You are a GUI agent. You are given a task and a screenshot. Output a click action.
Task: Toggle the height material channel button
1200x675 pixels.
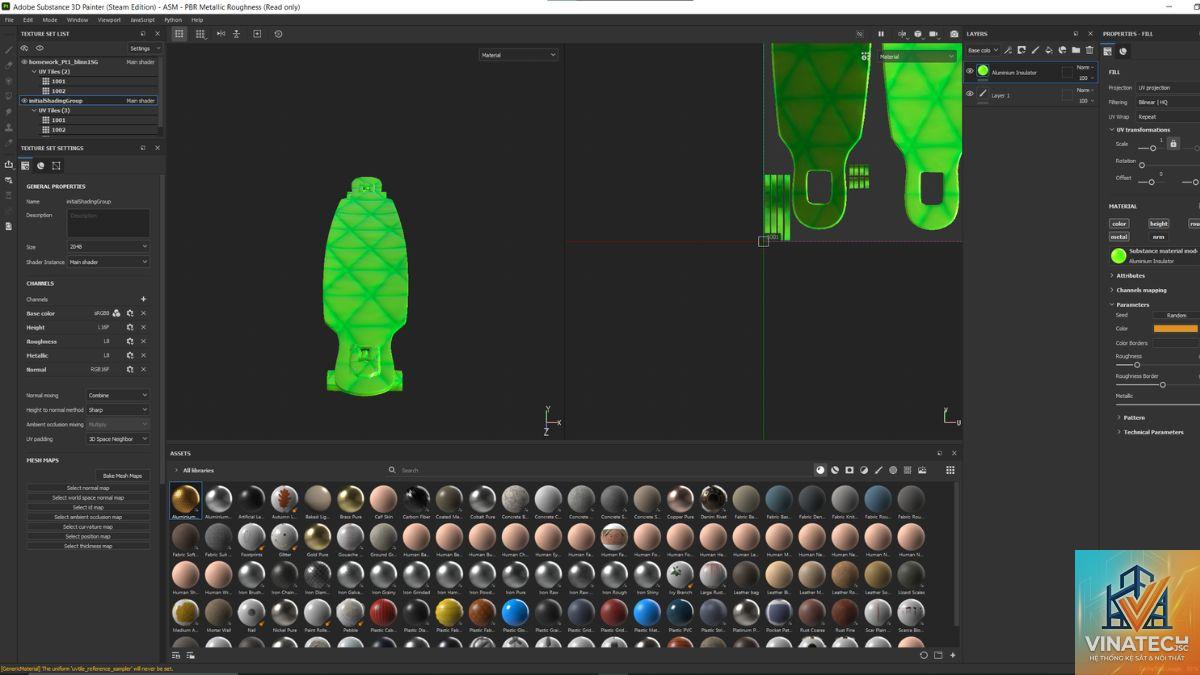(x=1158, y=224)
